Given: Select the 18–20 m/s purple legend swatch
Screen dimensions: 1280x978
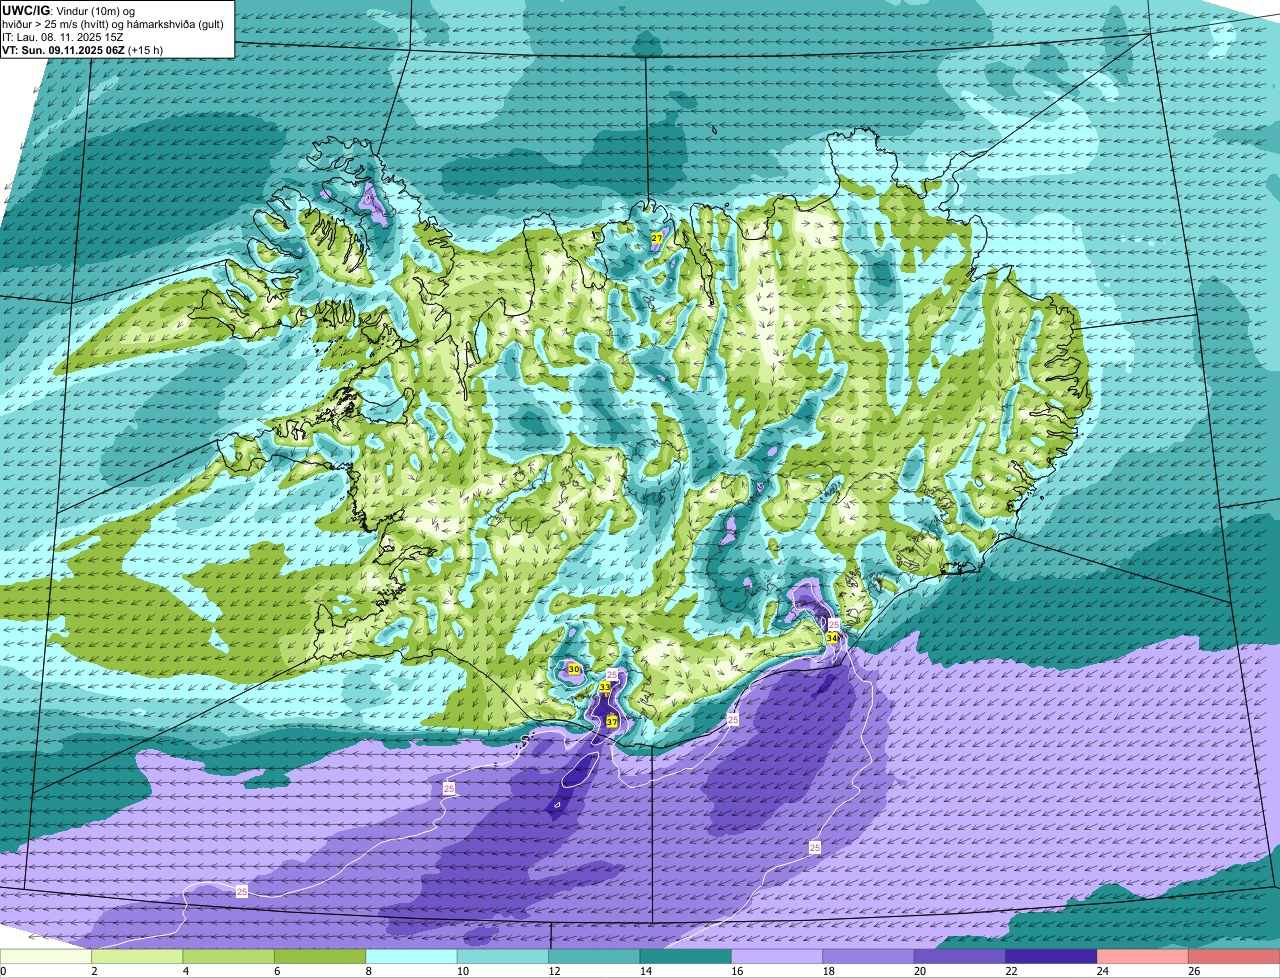Looking at the screenshot, I should coord(870,956).
